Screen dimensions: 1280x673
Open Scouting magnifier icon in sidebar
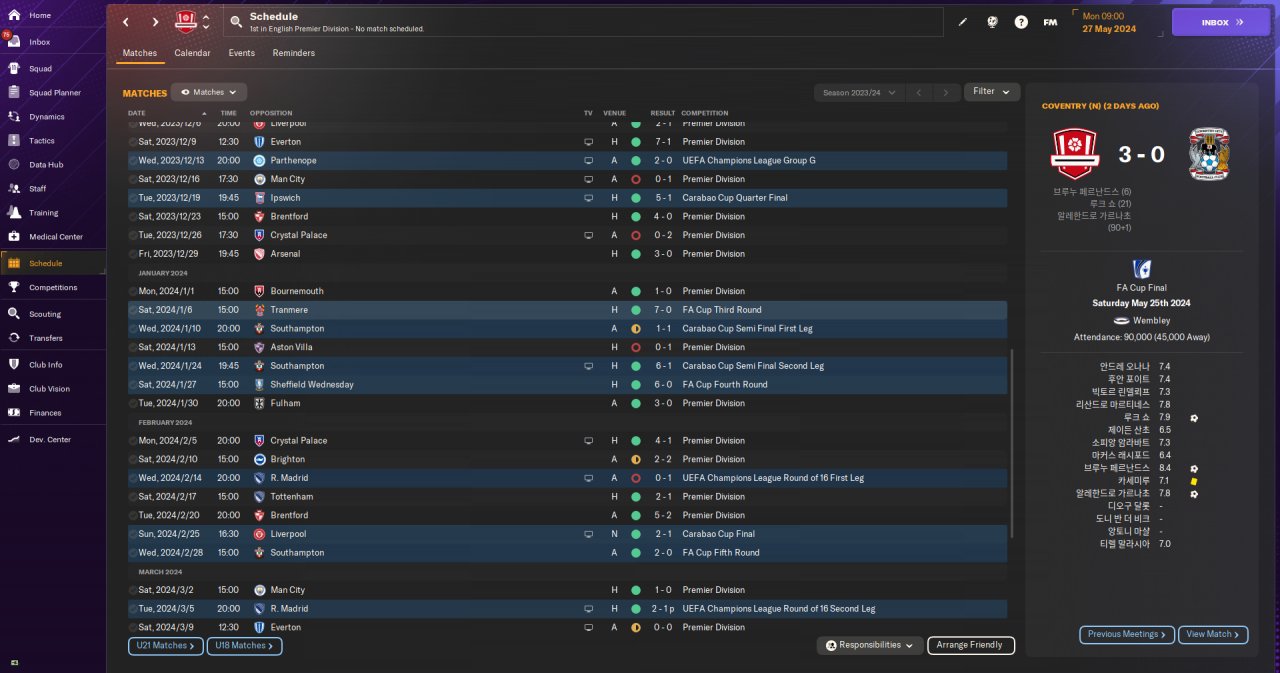click(x=14, y=314)
